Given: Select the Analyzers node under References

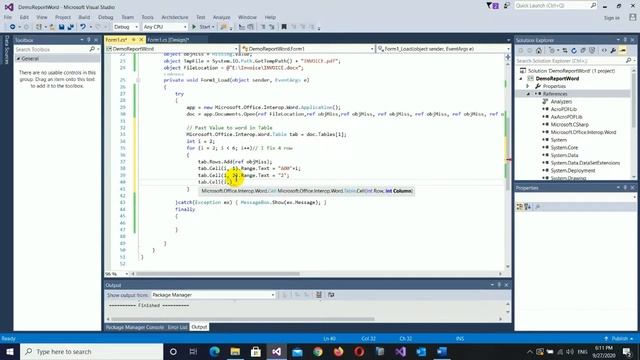Looking at the screenshot, I should [x=561, y=101].
